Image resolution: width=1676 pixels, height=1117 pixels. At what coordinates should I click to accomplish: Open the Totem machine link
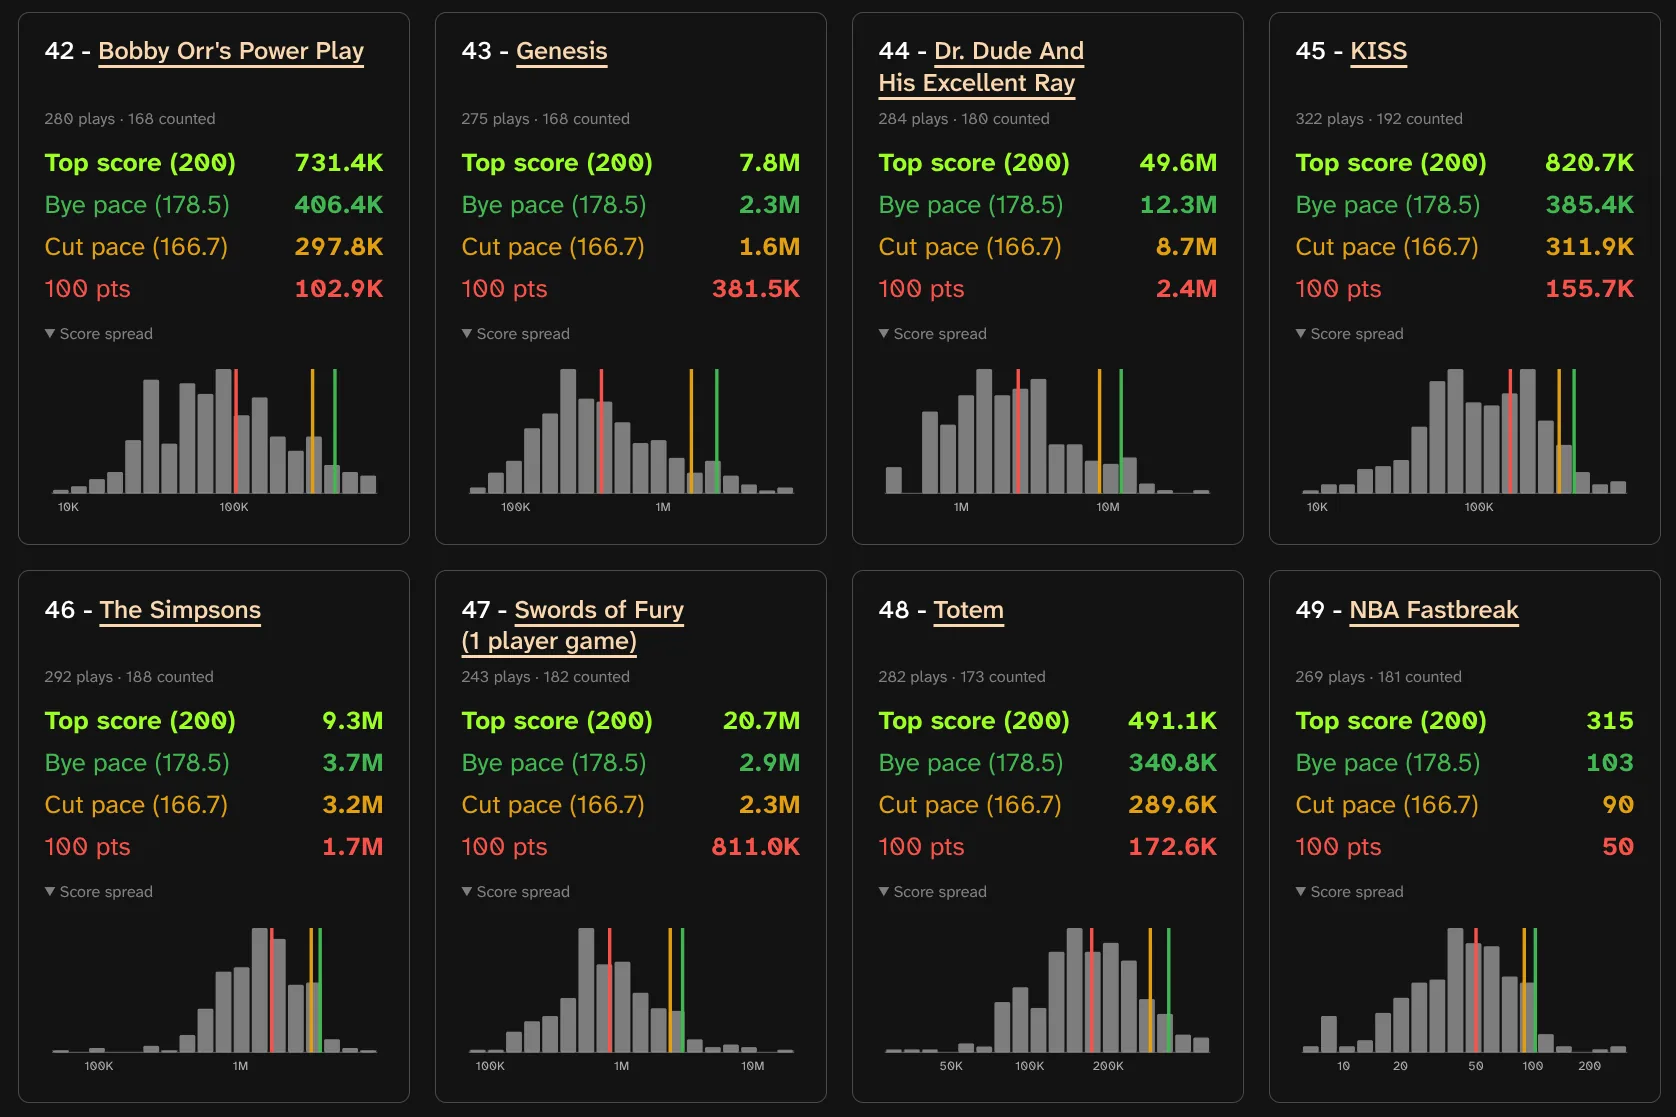[x=968, y=610]
